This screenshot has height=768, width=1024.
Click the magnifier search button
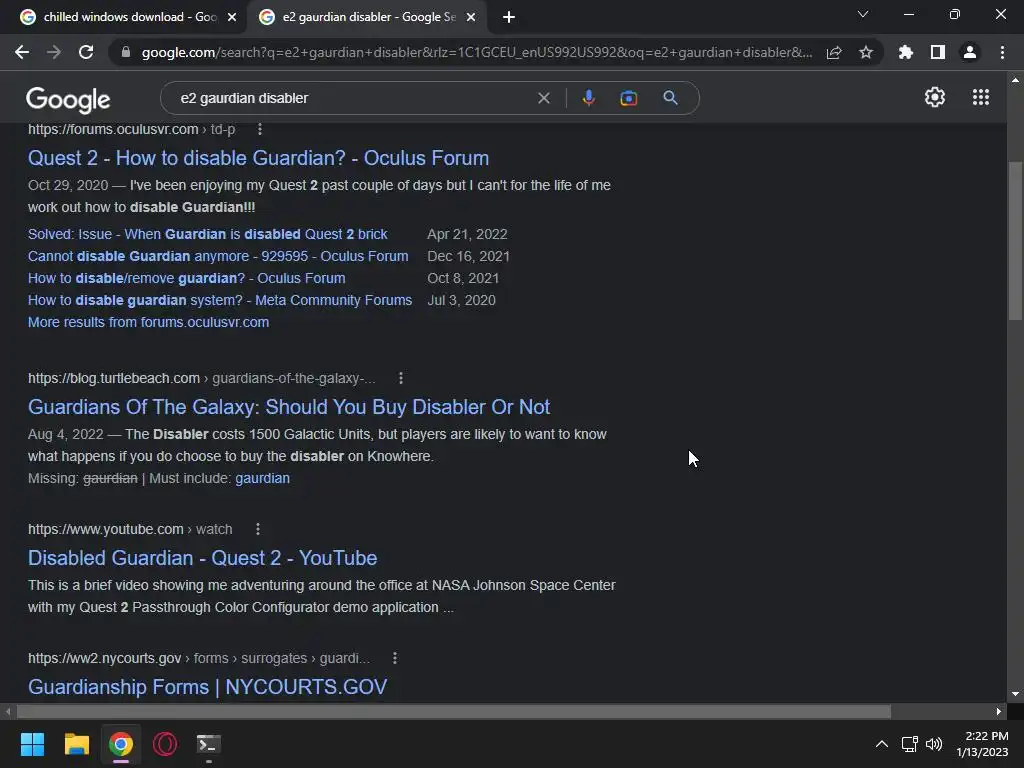[x=670, y=98]
